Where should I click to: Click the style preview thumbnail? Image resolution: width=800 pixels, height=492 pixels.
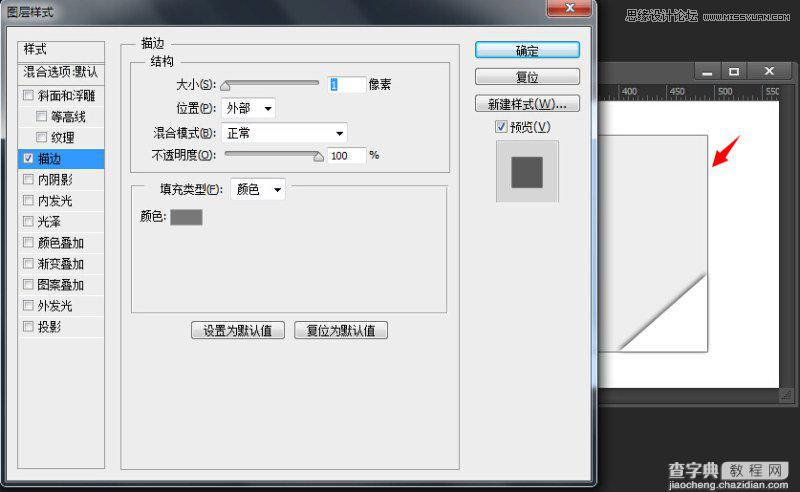pyautogui.click(x=527, y=171)
